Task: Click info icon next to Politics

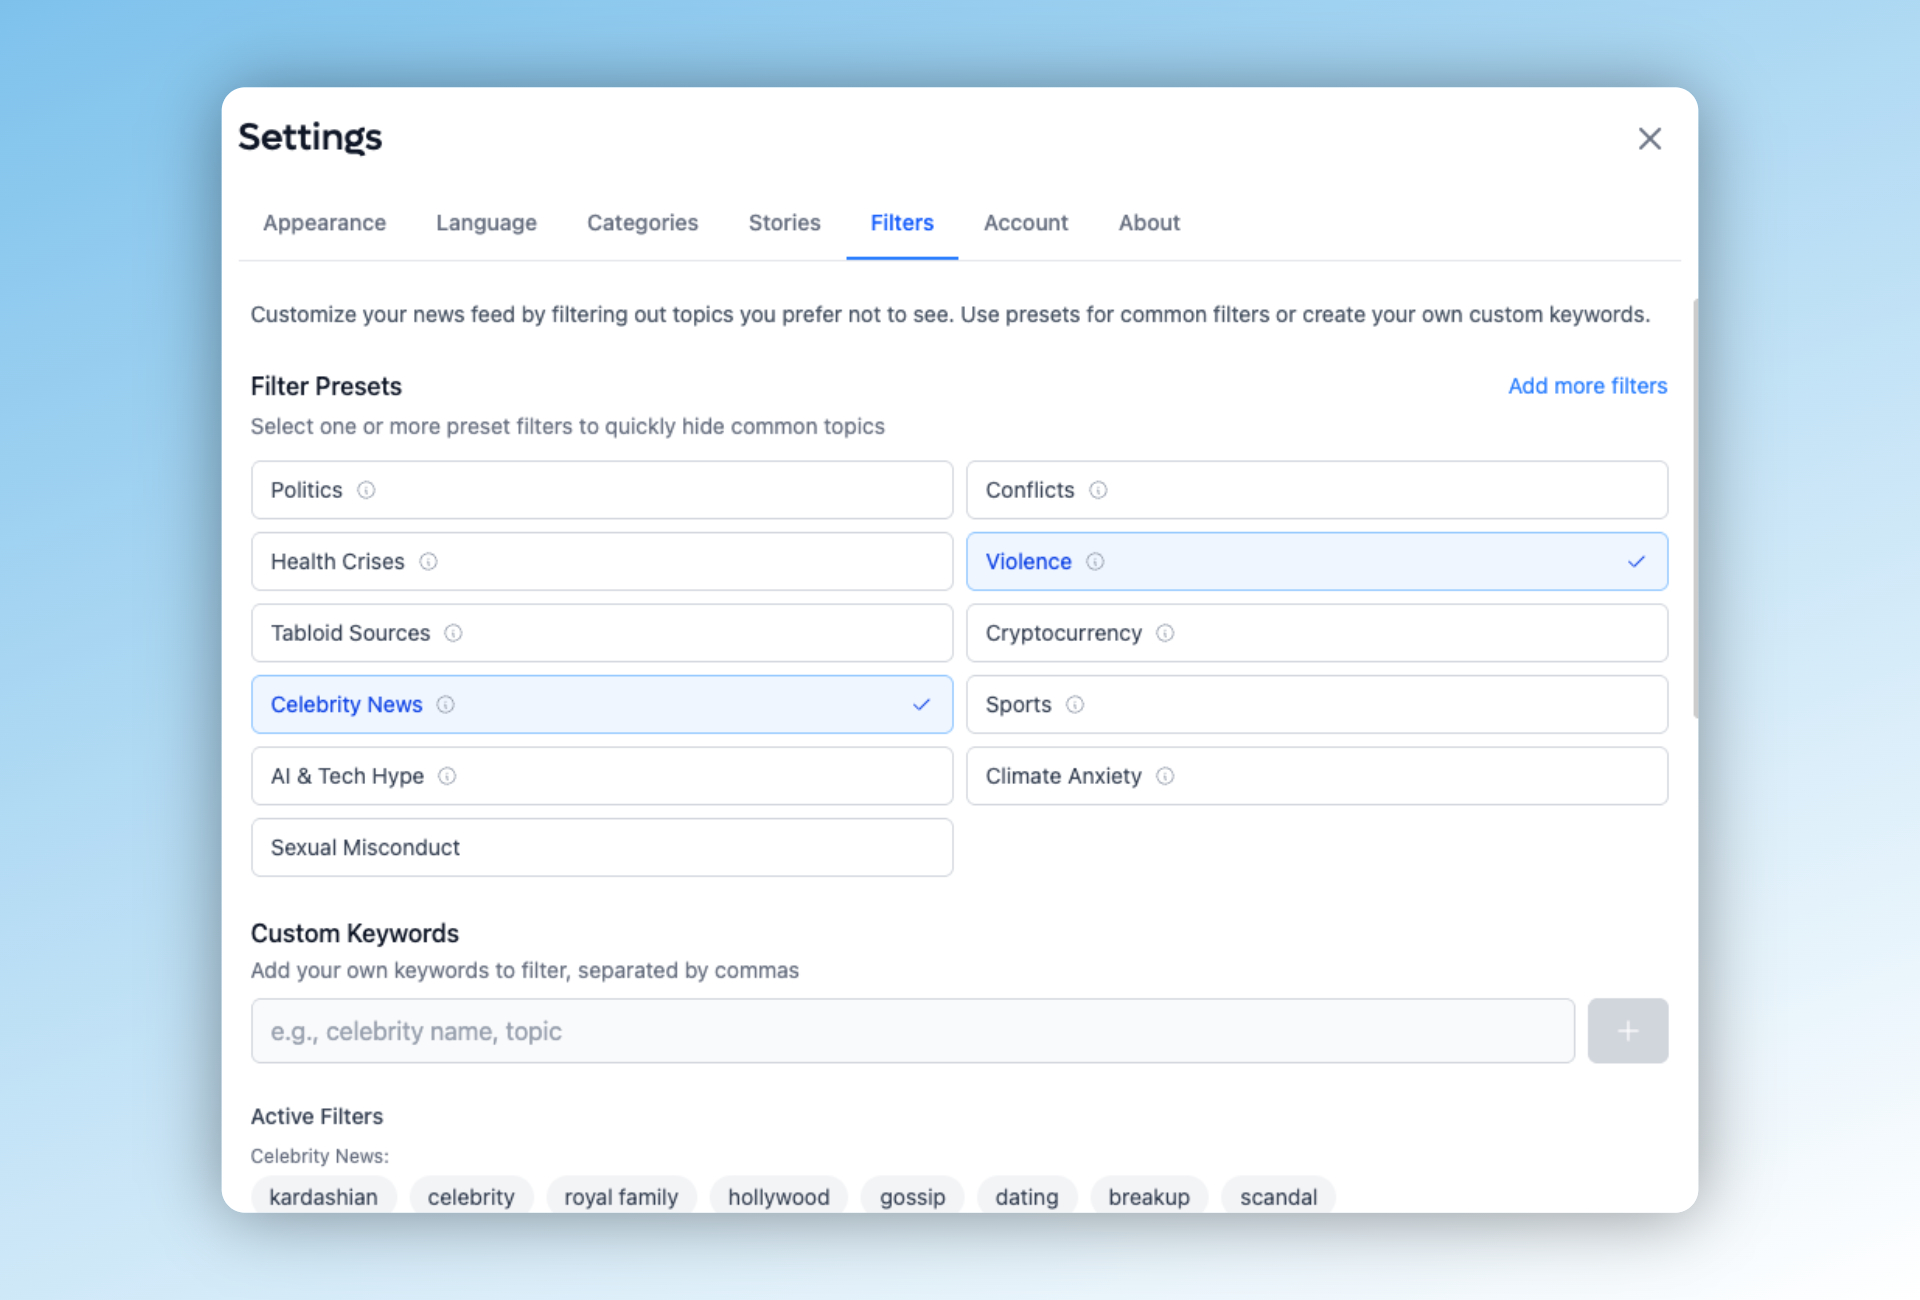Action: [x=366, y=490]
